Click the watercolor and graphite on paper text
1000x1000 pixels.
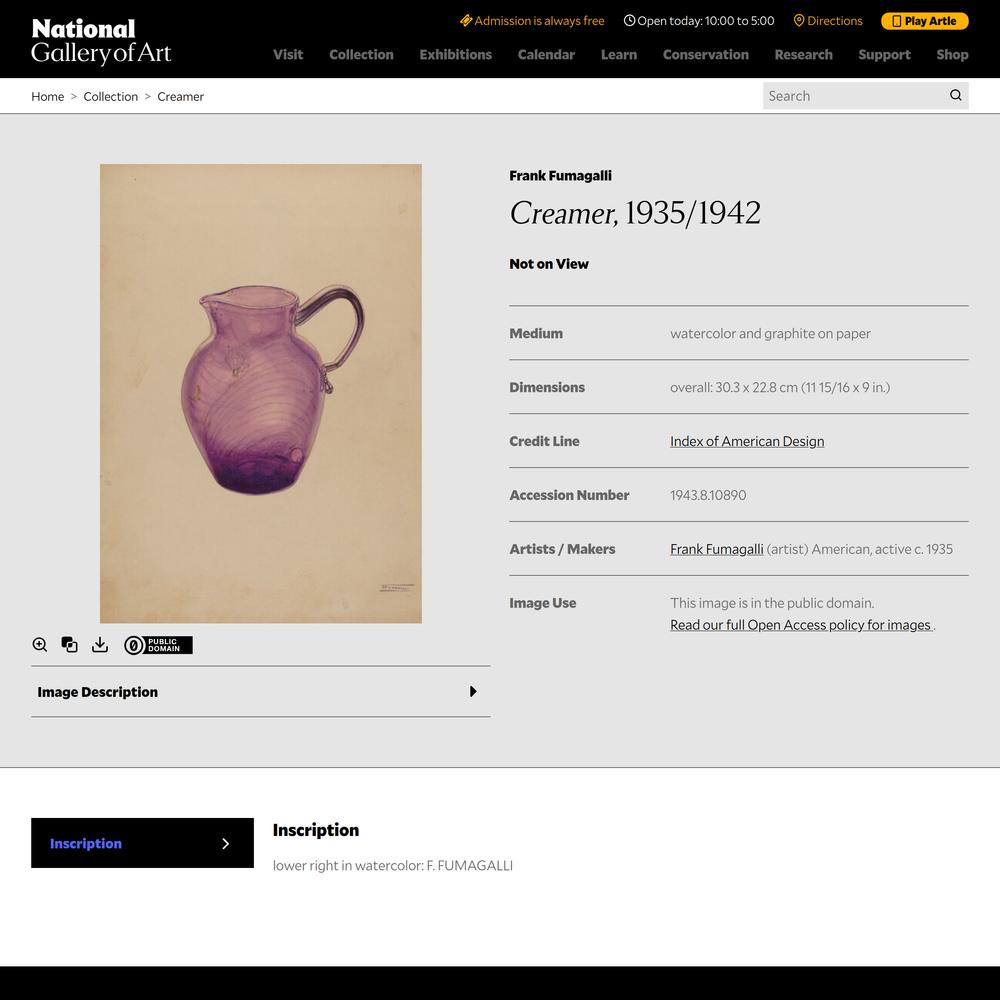[770, 334]
